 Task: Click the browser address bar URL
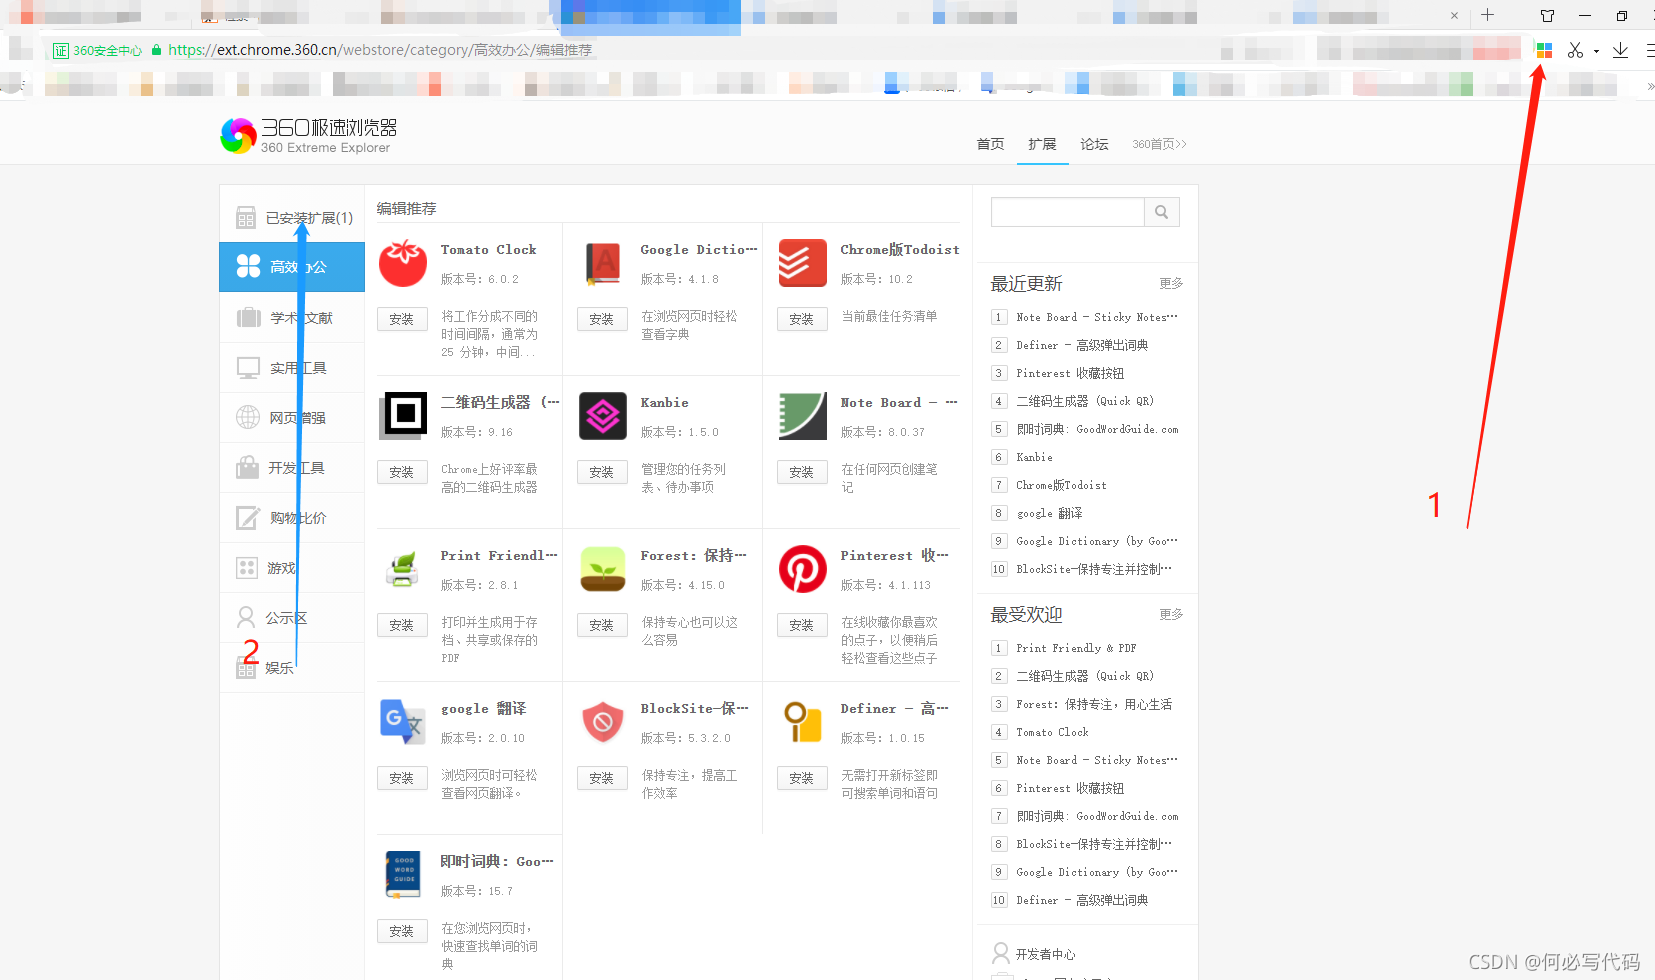[x=380, y=50]
